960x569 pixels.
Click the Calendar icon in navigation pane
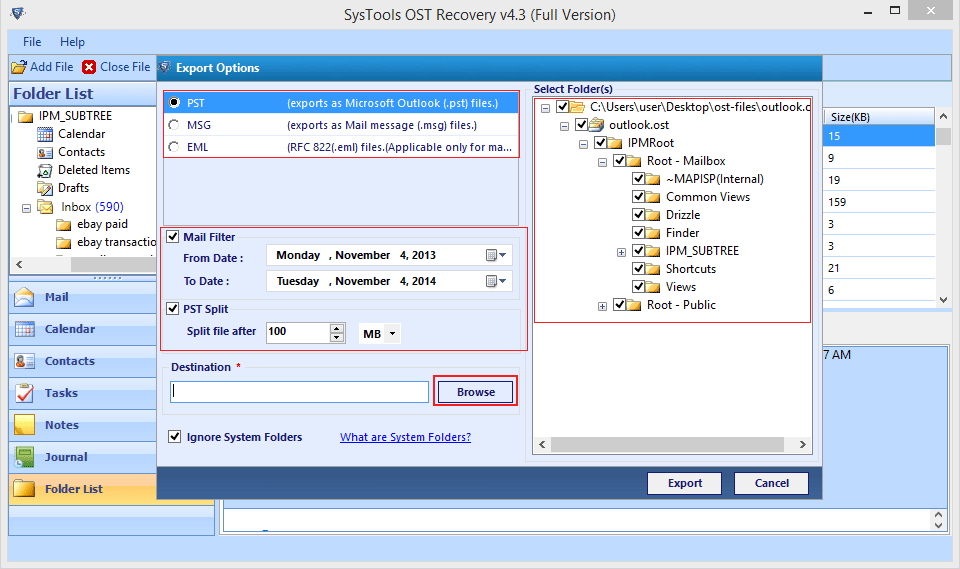pyautogui.click(x=24, y=329)
